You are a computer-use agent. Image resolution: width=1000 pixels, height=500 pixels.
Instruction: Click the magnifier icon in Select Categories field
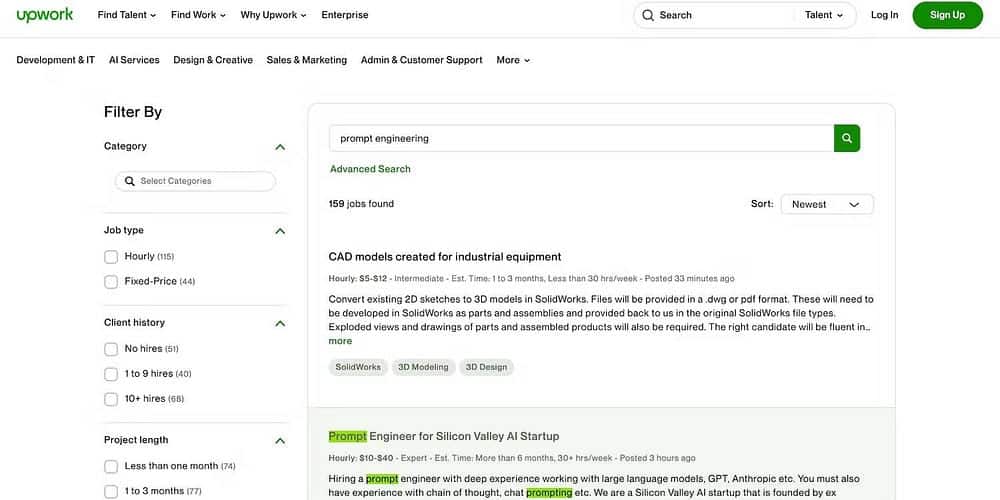(129, 181)
